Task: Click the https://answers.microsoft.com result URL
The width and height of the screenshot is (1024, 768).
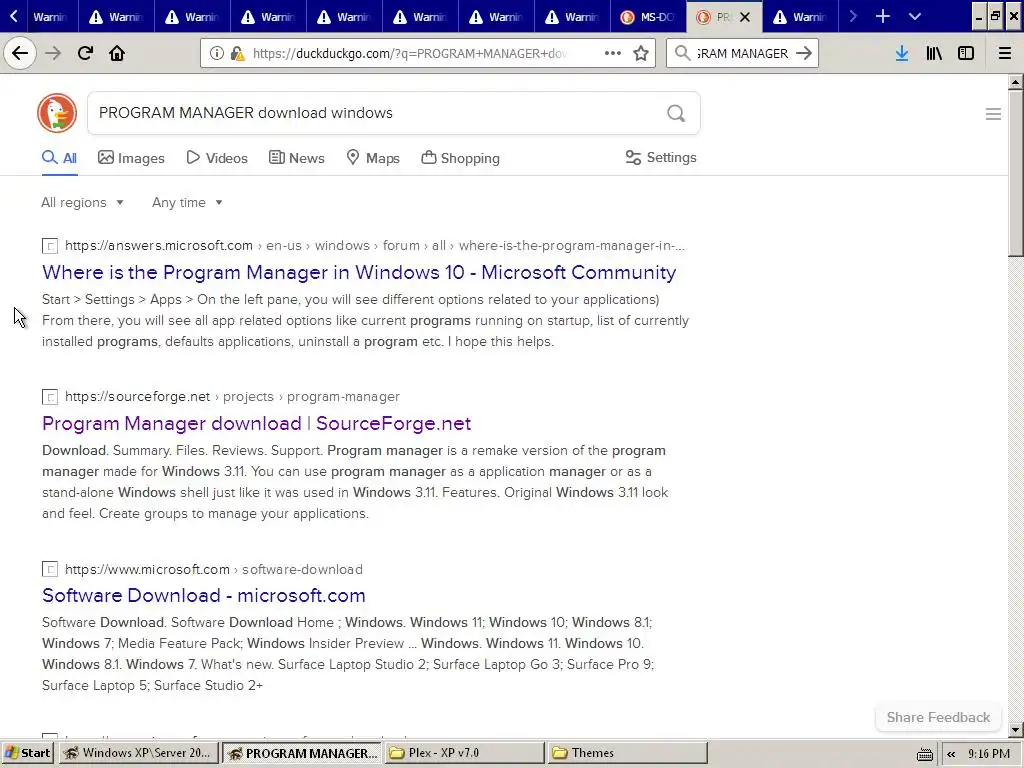Action: pyautogui.click(x=159, y=246)
